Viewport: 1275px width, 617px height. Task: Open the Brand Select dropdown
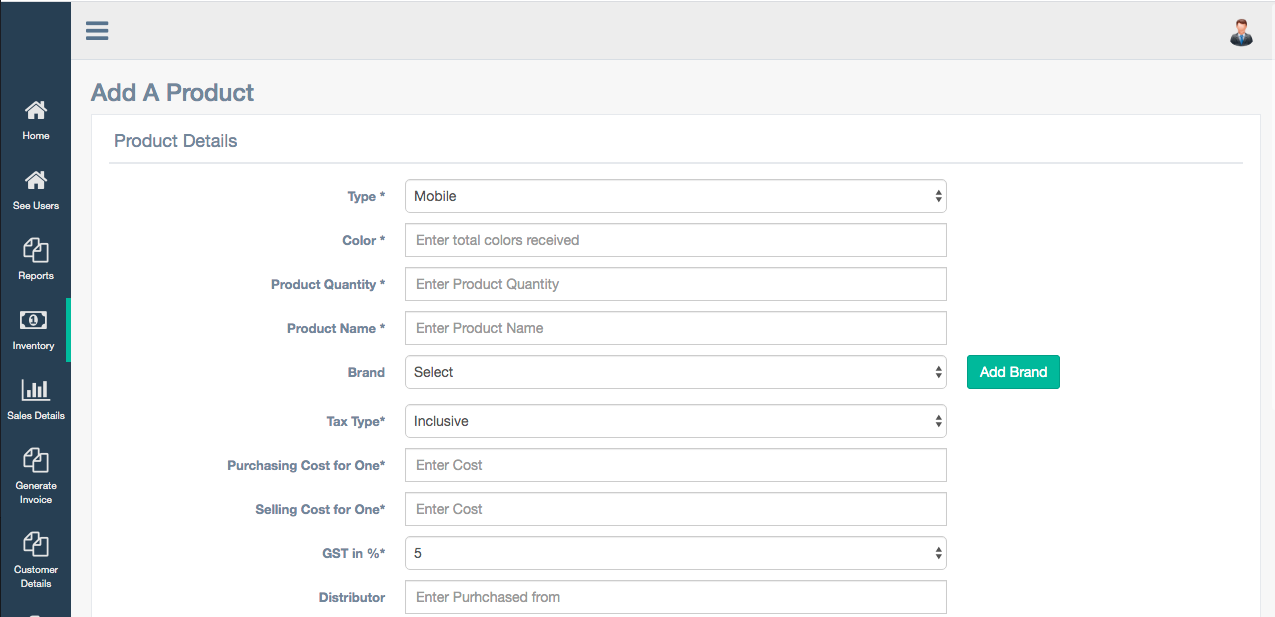tap(675, 372)
